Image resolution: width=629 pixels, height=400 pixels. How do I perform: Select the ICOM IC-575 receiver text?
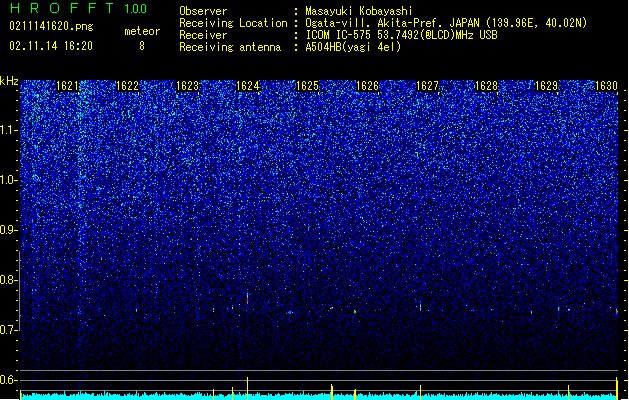401,35
